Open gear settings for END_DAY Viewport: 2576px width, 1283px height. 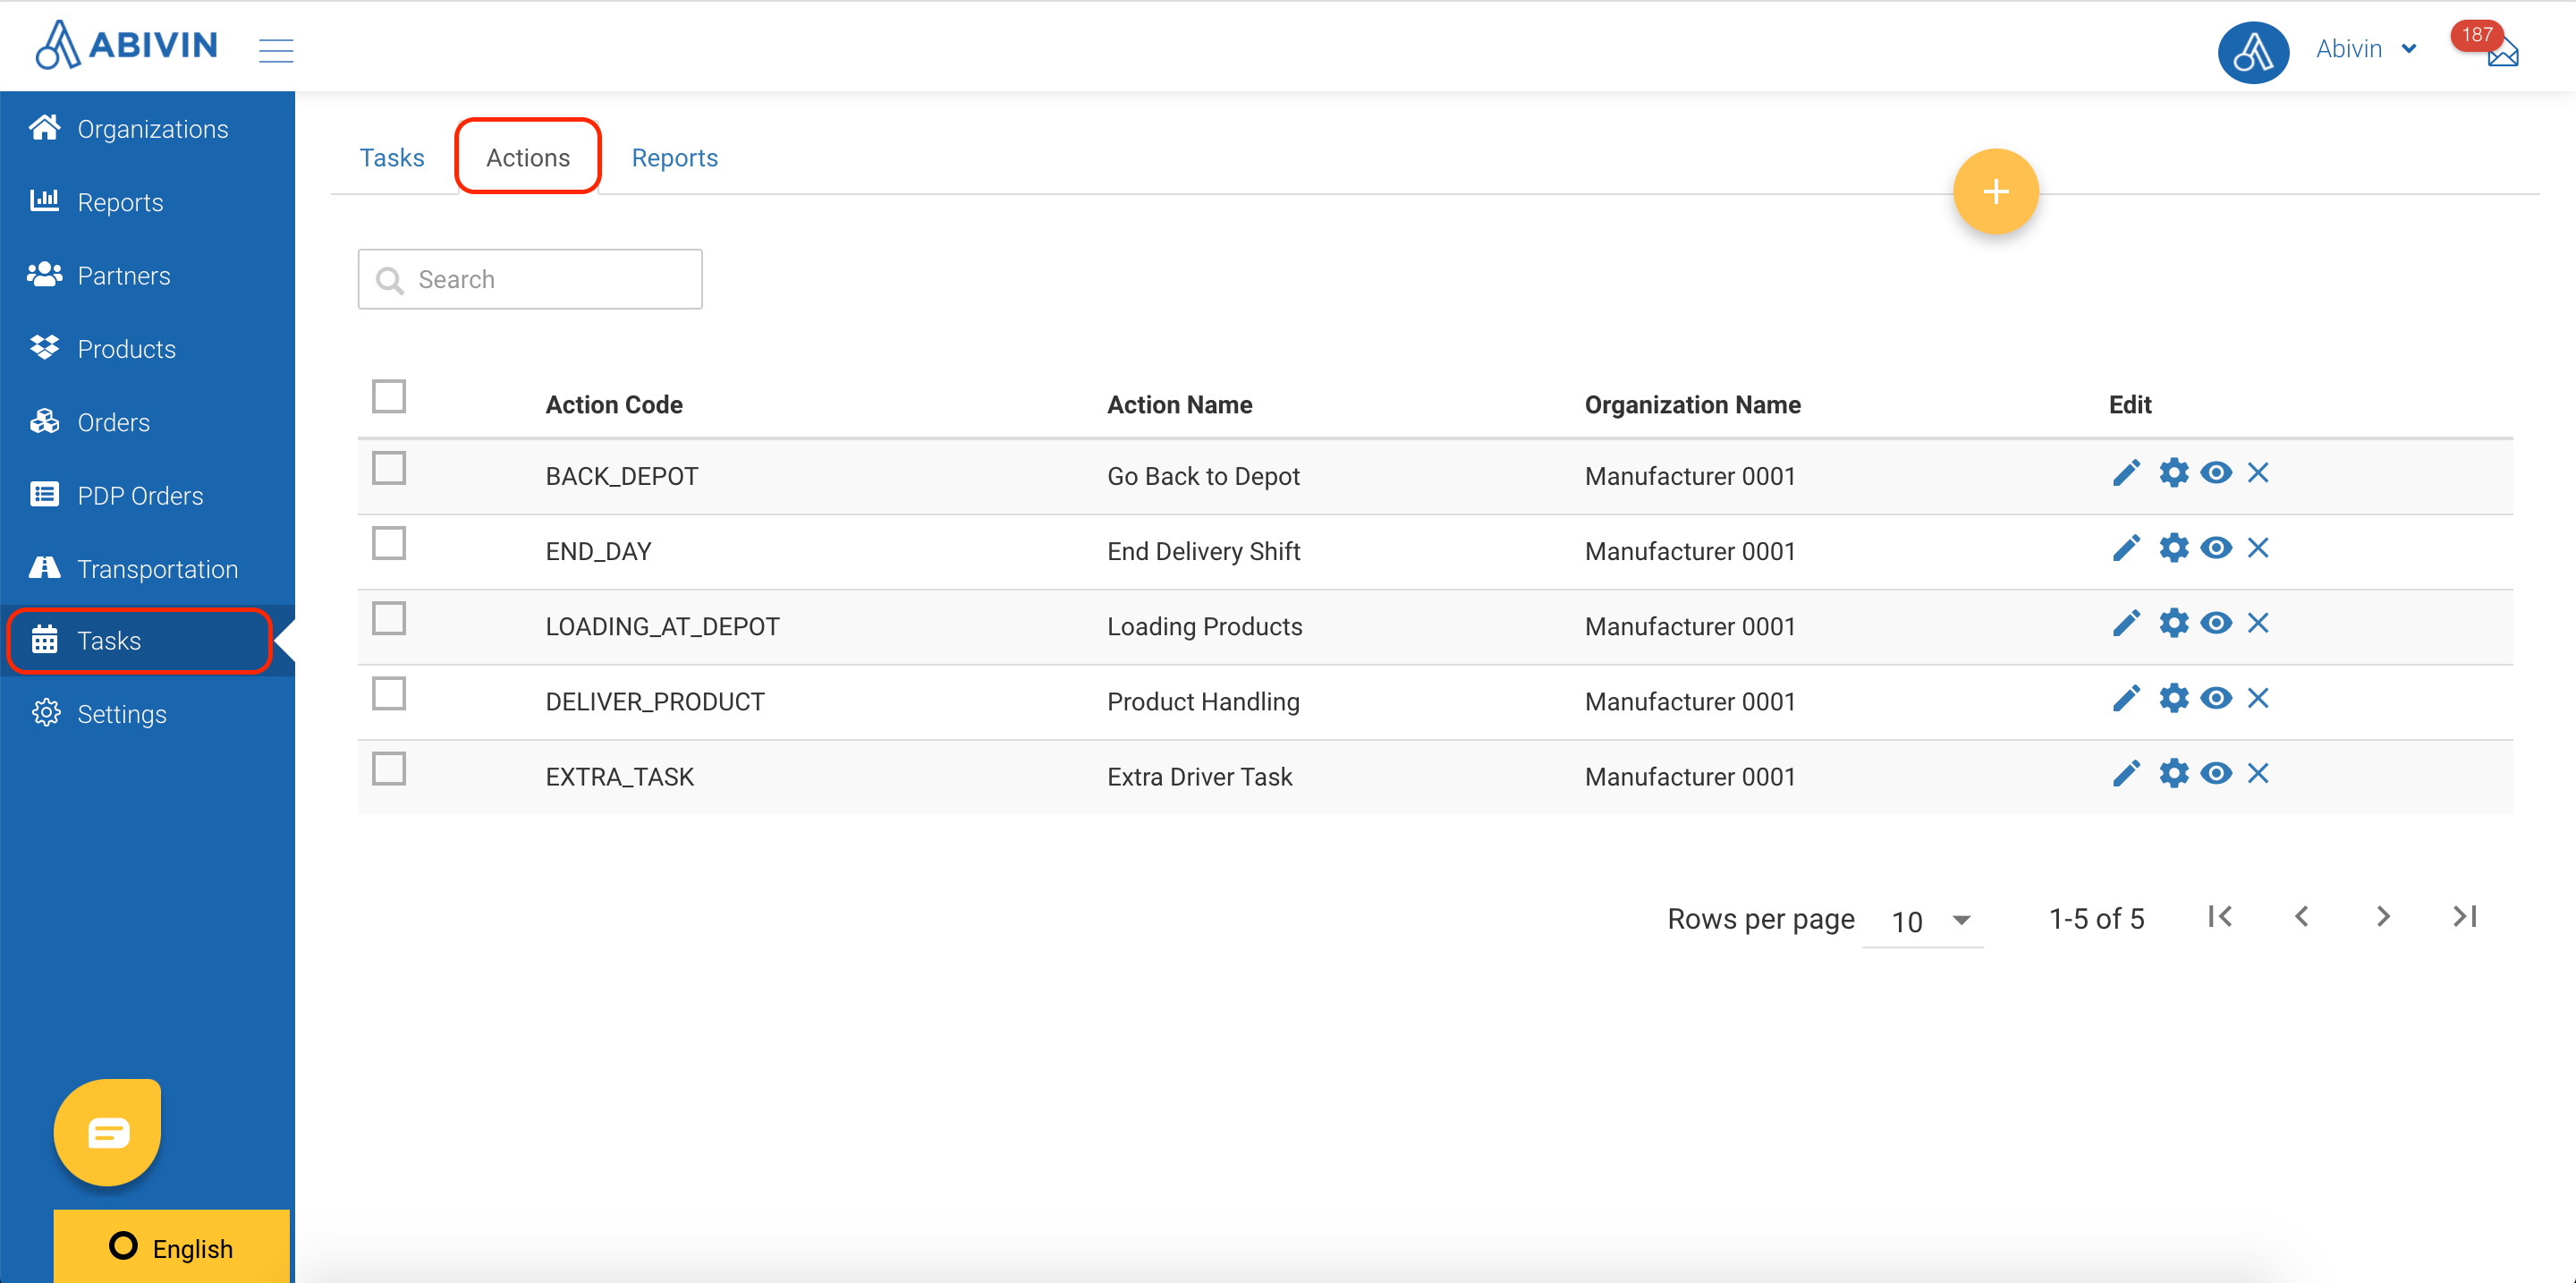tap(2173, 548)
